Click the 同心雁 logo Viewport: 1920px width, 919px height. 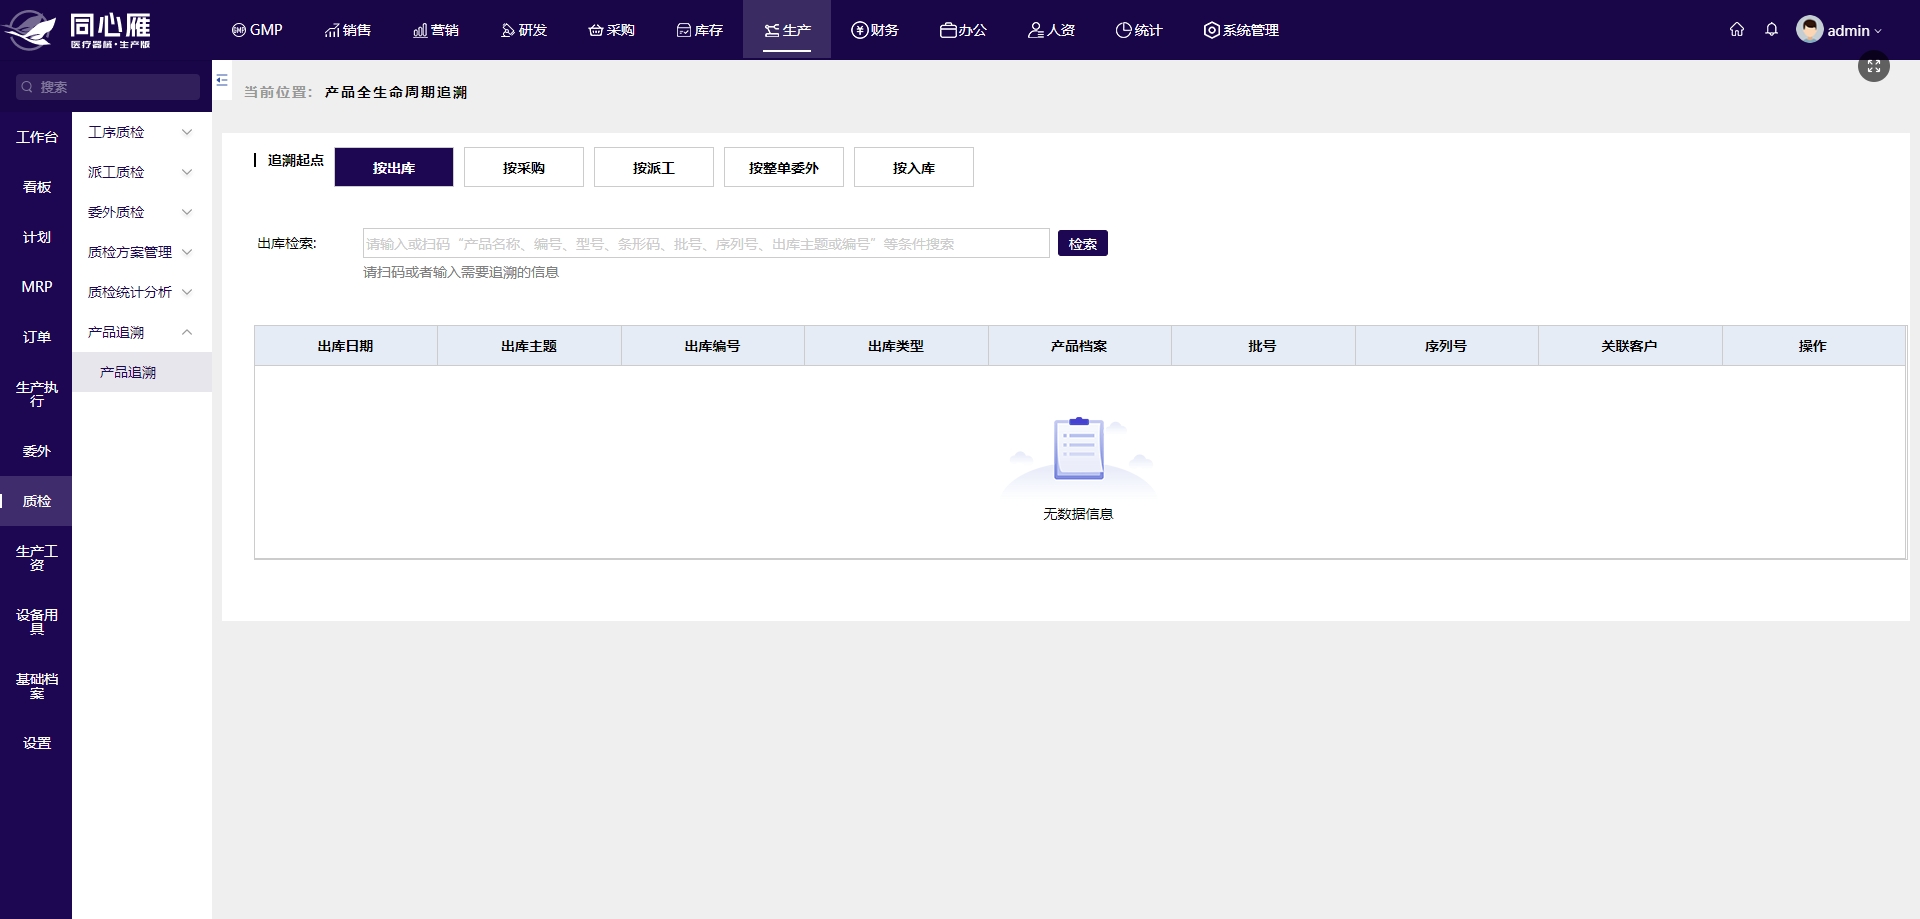pos(78,30)
